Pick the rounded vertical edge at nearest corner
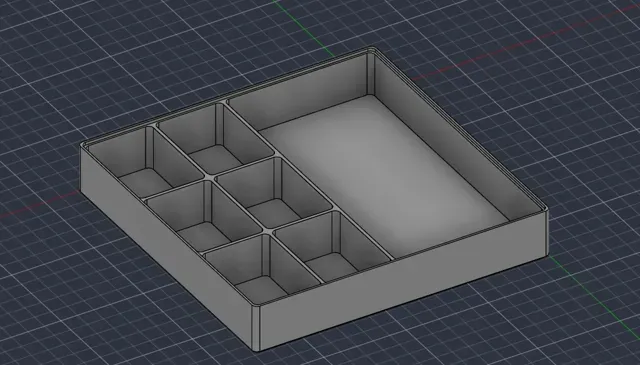Image resolution: width=640 pixels, height=365 pixels. click(256, 329)
